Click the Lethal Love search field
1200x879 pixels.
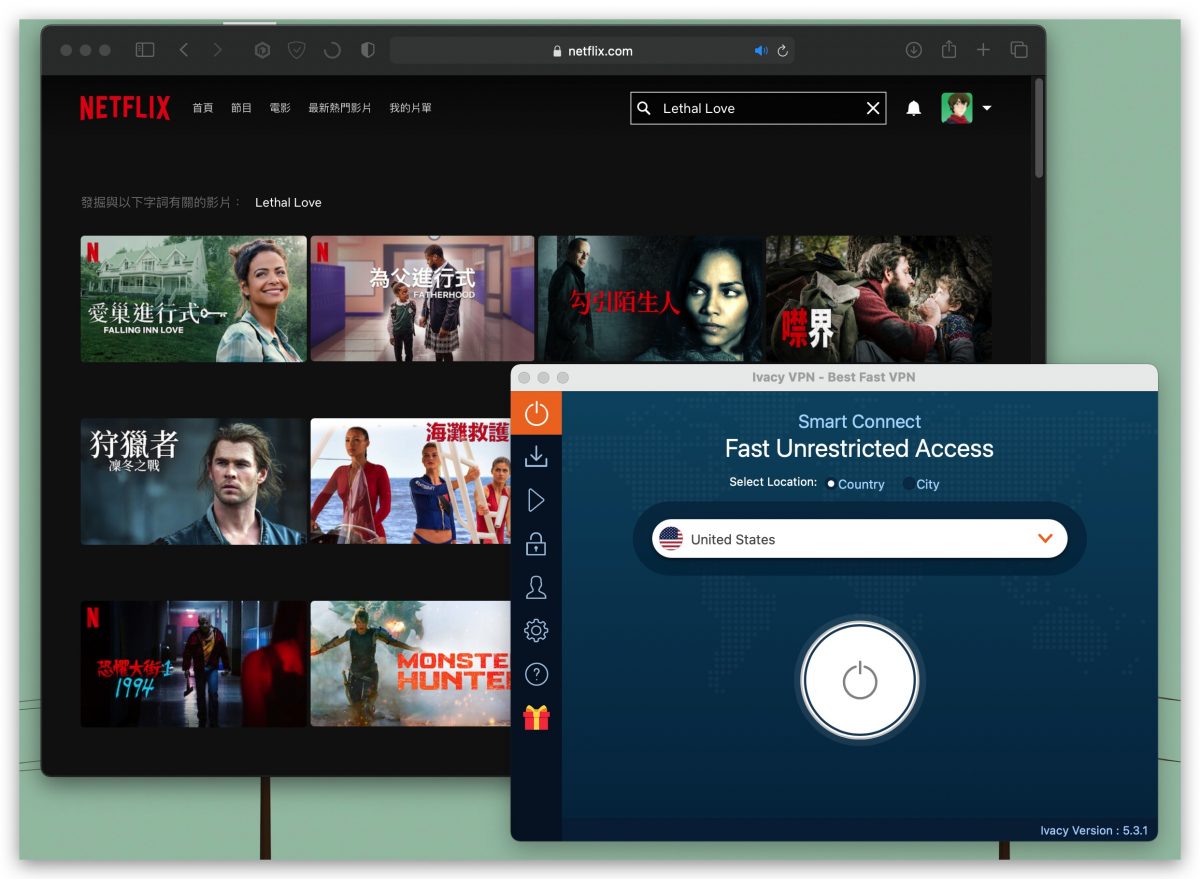coord(758,108)
